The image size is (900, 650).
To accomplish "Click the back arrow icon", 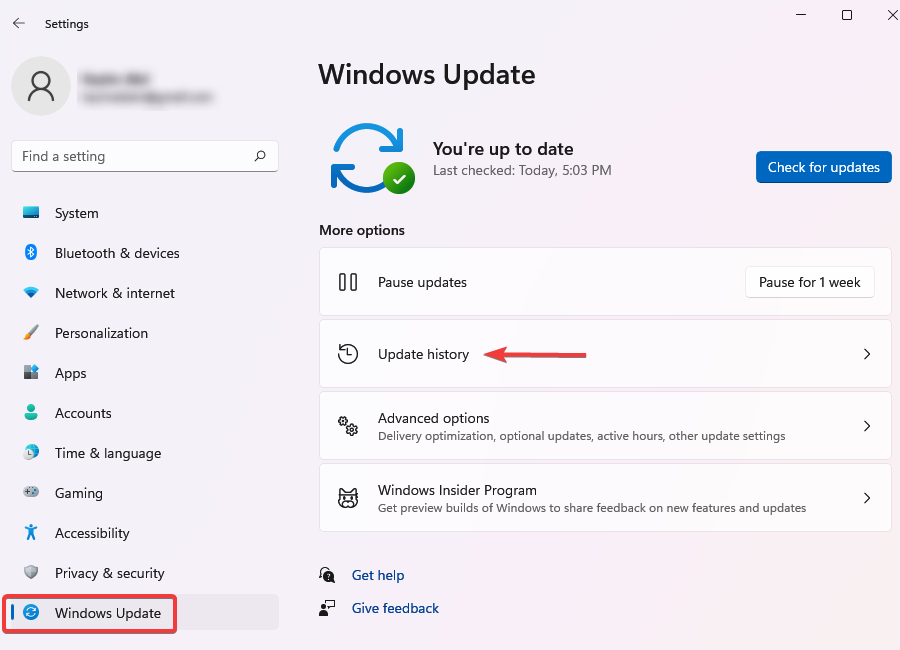I will click(x=19, y=23).
